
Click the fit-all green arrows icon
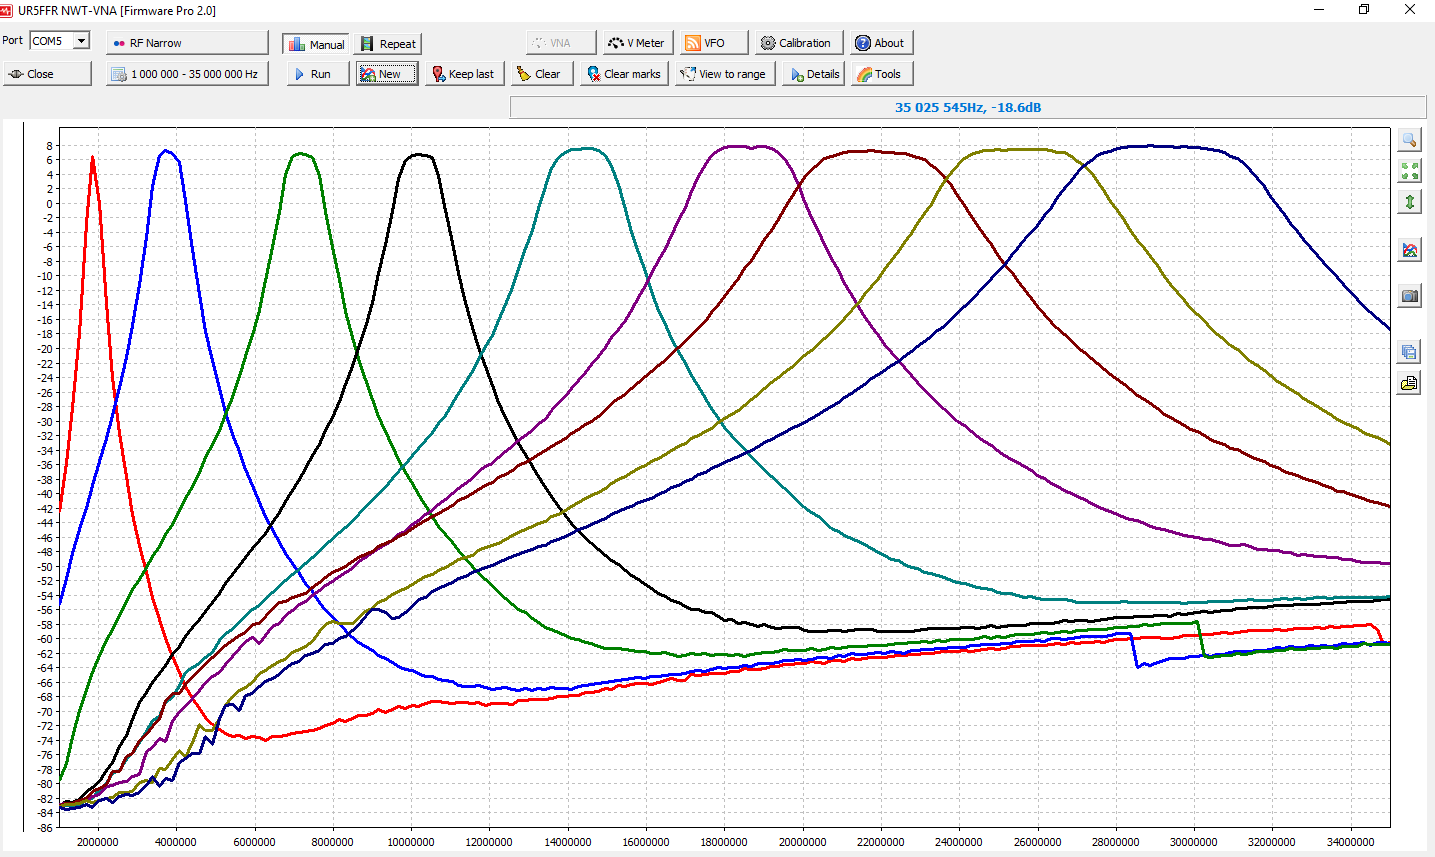[x=1409, y=171]
